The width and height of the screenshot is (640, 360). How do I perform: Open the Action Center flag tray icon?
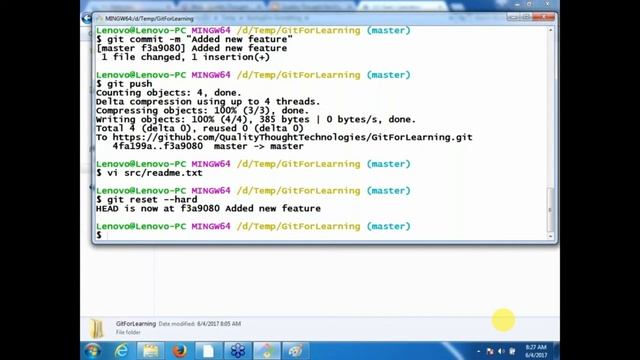coord(512,351)
